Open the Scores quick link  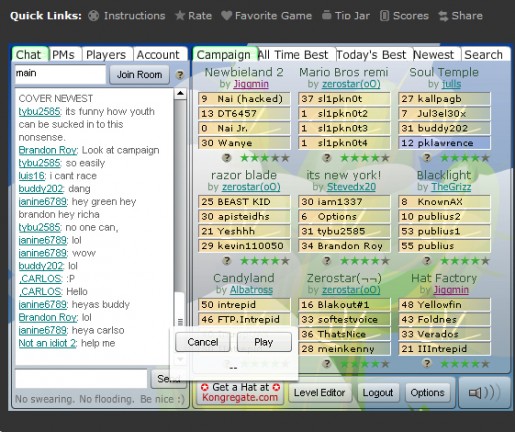tap(404, 16)
